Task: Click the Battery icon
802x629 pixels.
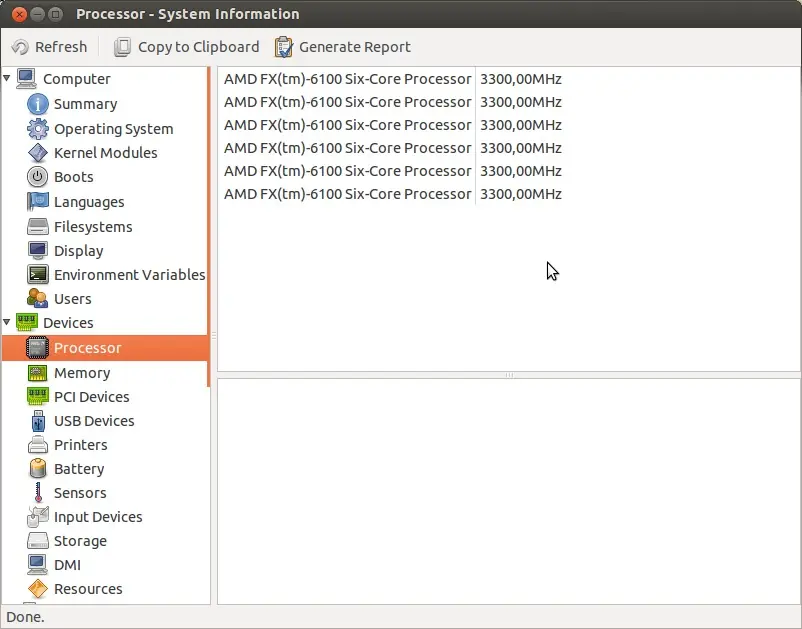Action: [38, 469]
